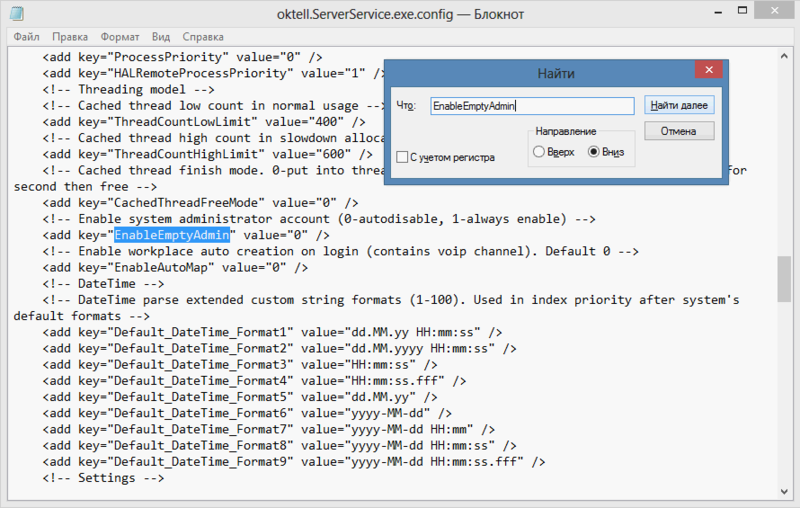Click the scroll down arrow of text area

point(784,492)
